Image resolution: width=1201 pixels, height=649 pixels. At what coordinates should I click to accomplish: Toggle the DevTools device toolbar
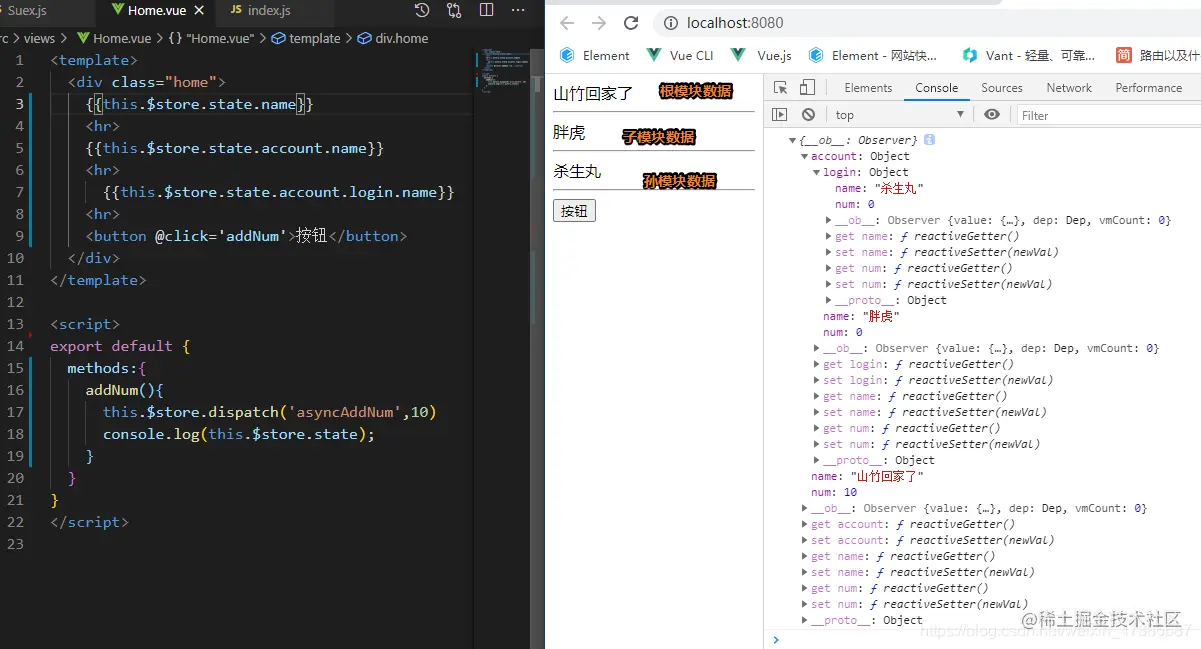point(807,88)
